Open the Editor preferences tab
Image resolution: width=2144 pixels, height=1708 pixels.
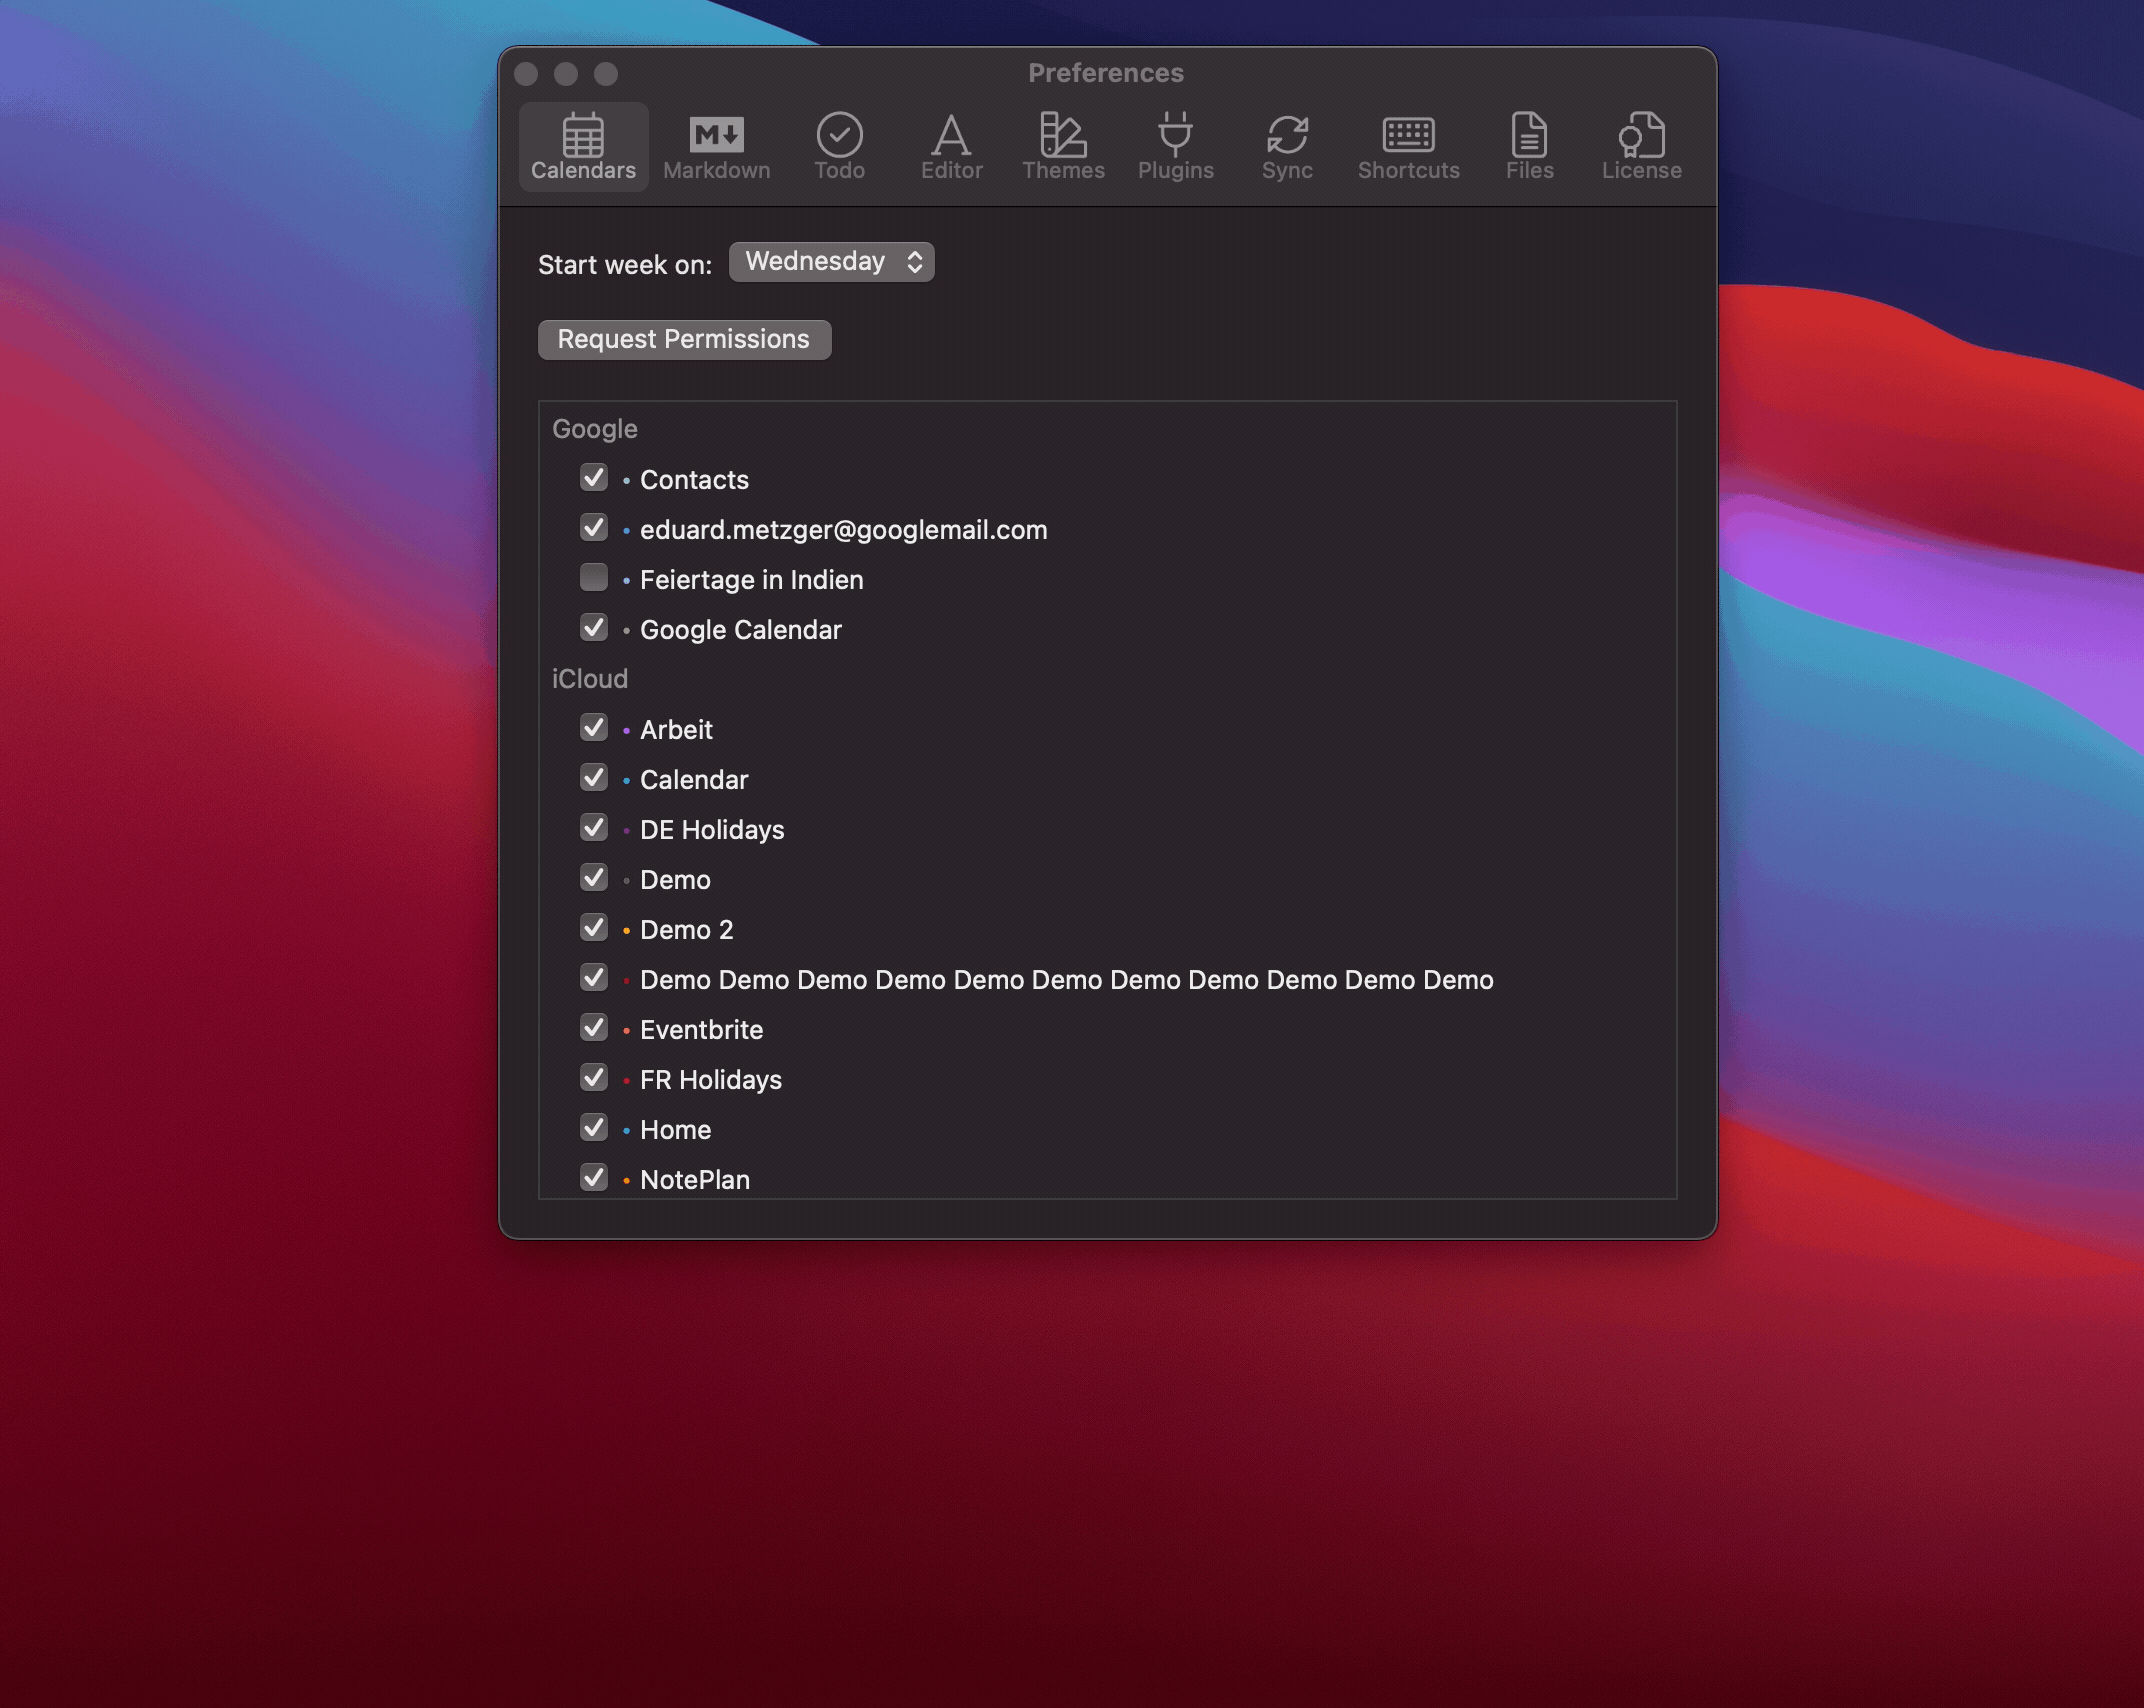coord(951,147)
